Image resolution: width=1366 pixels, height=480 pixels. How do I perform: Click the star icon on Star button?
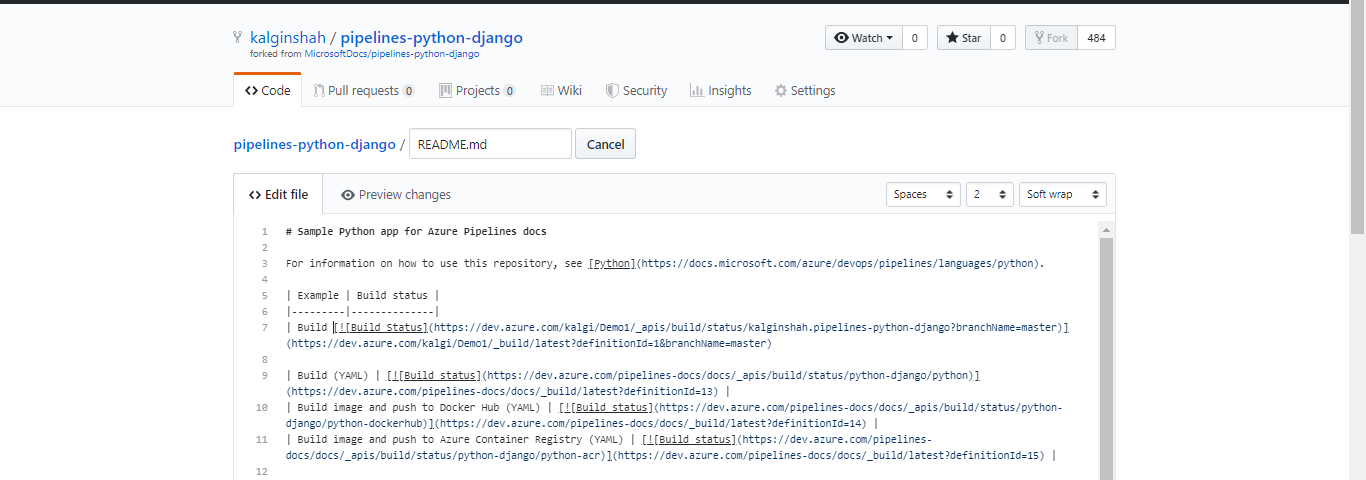click(x=951, y=38)
